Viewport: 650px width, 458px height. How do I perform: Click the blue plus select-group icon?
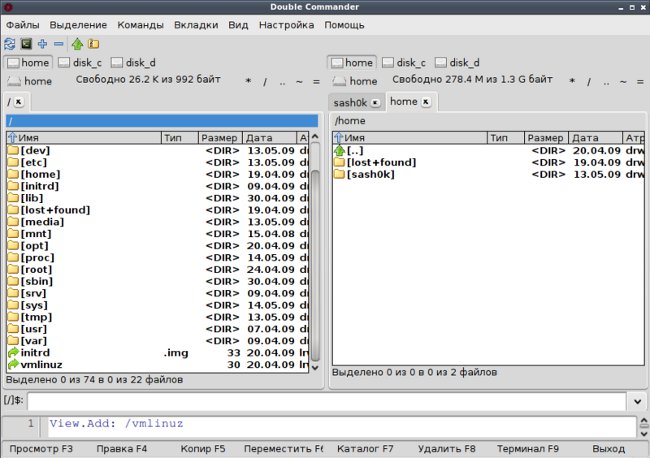tap(42, 44)
